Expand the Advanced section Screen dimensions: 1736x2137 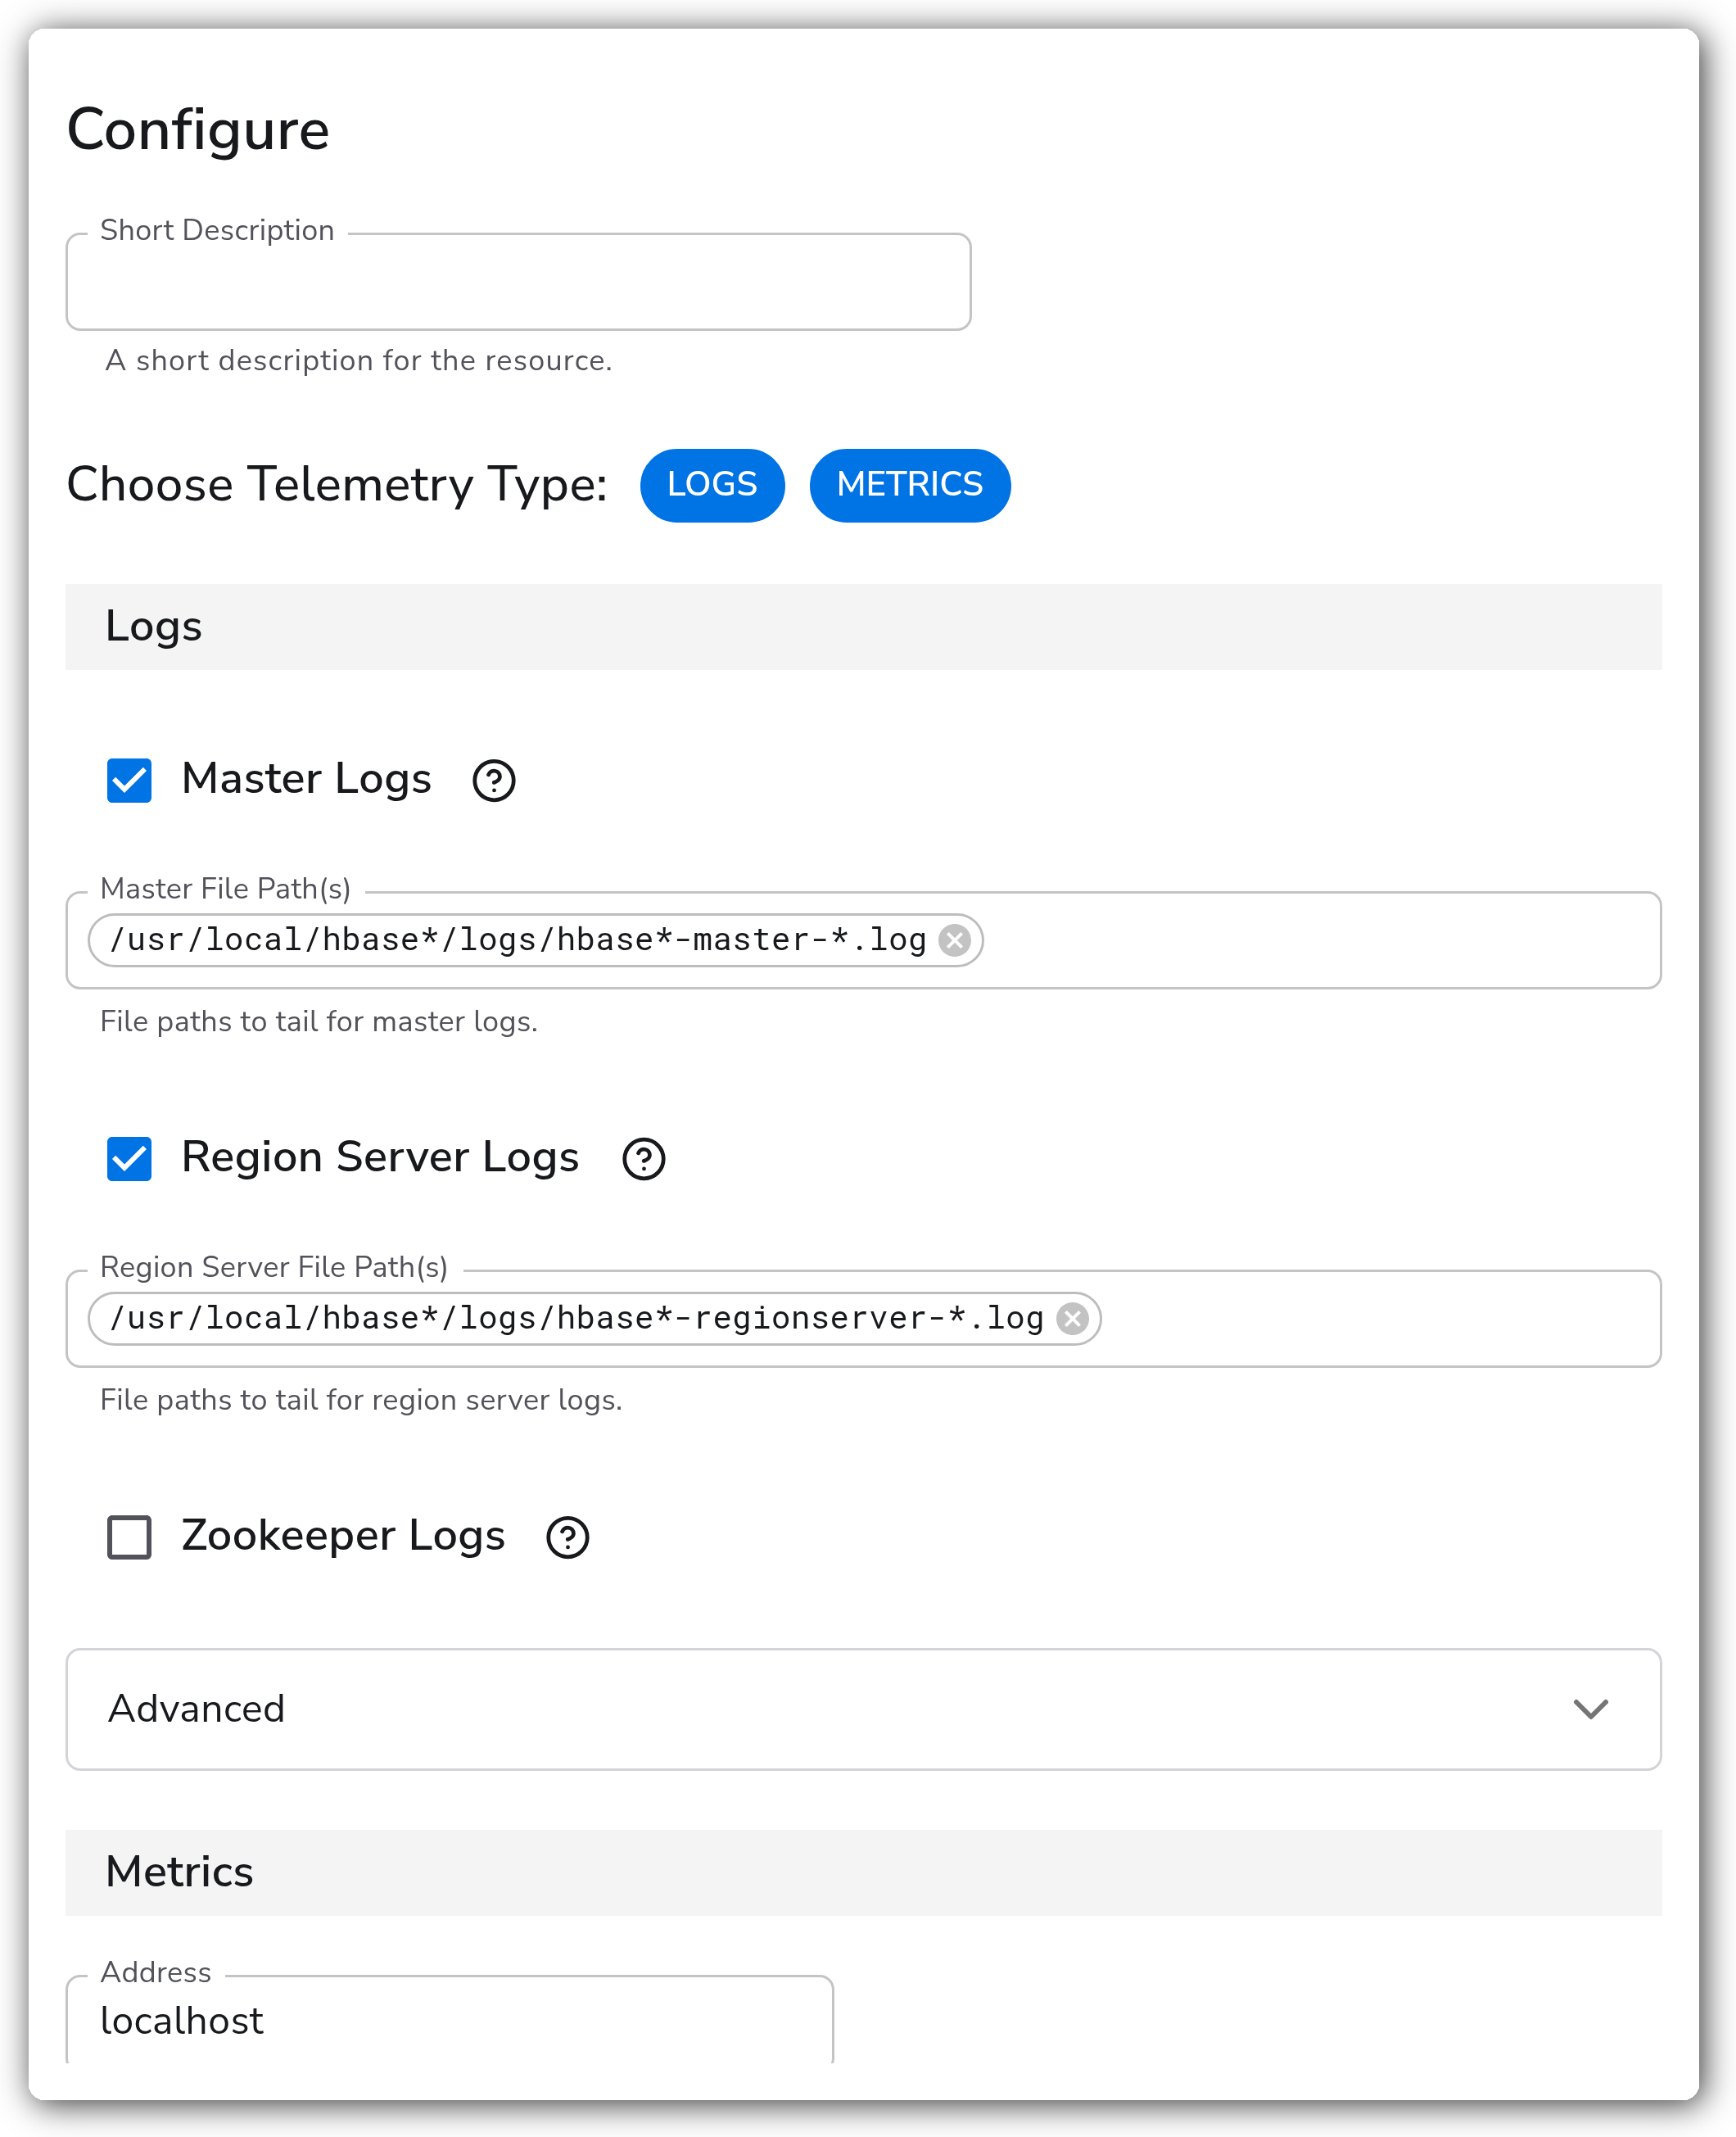coord(864,1709)
